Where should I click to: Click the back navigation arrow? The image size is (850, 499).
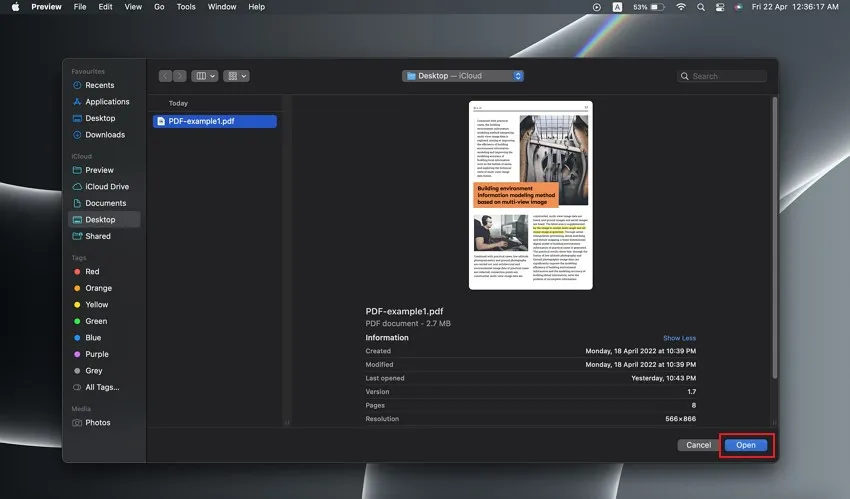166,76
